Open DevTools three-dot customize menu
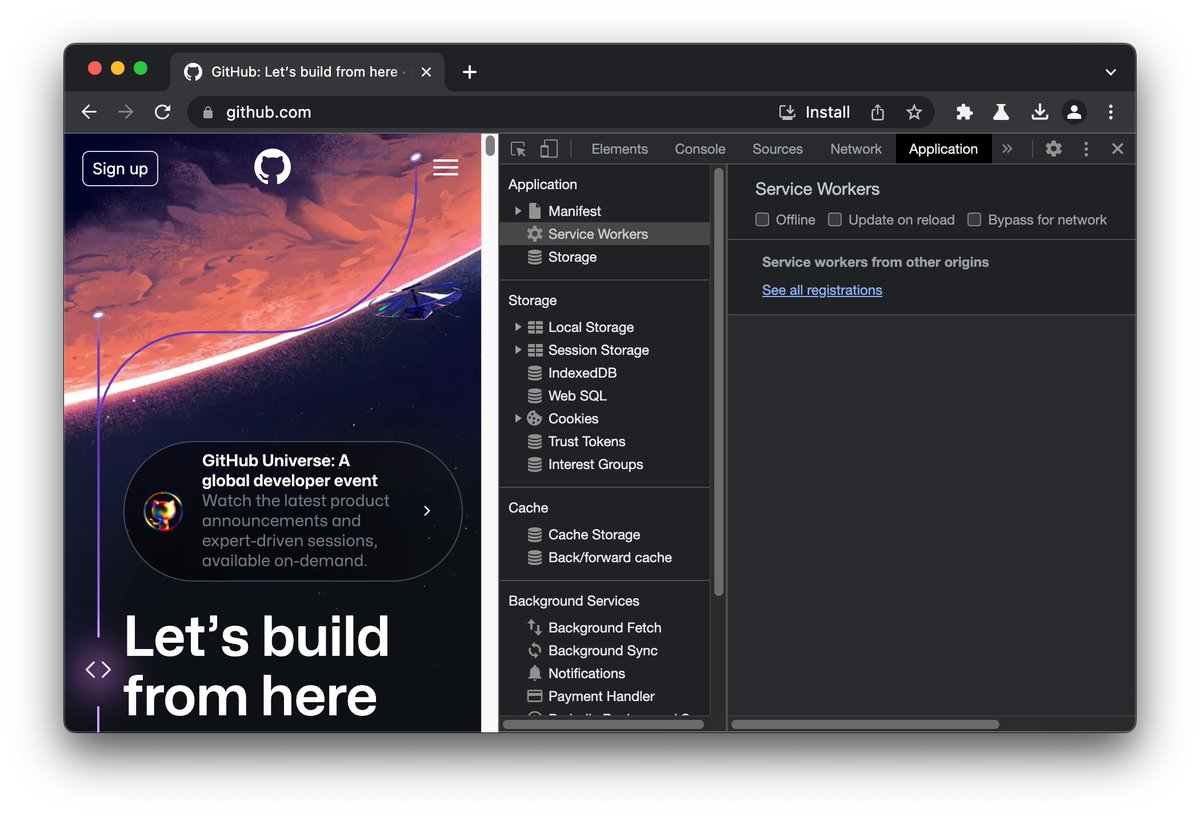 click(x=1086, y=149)
